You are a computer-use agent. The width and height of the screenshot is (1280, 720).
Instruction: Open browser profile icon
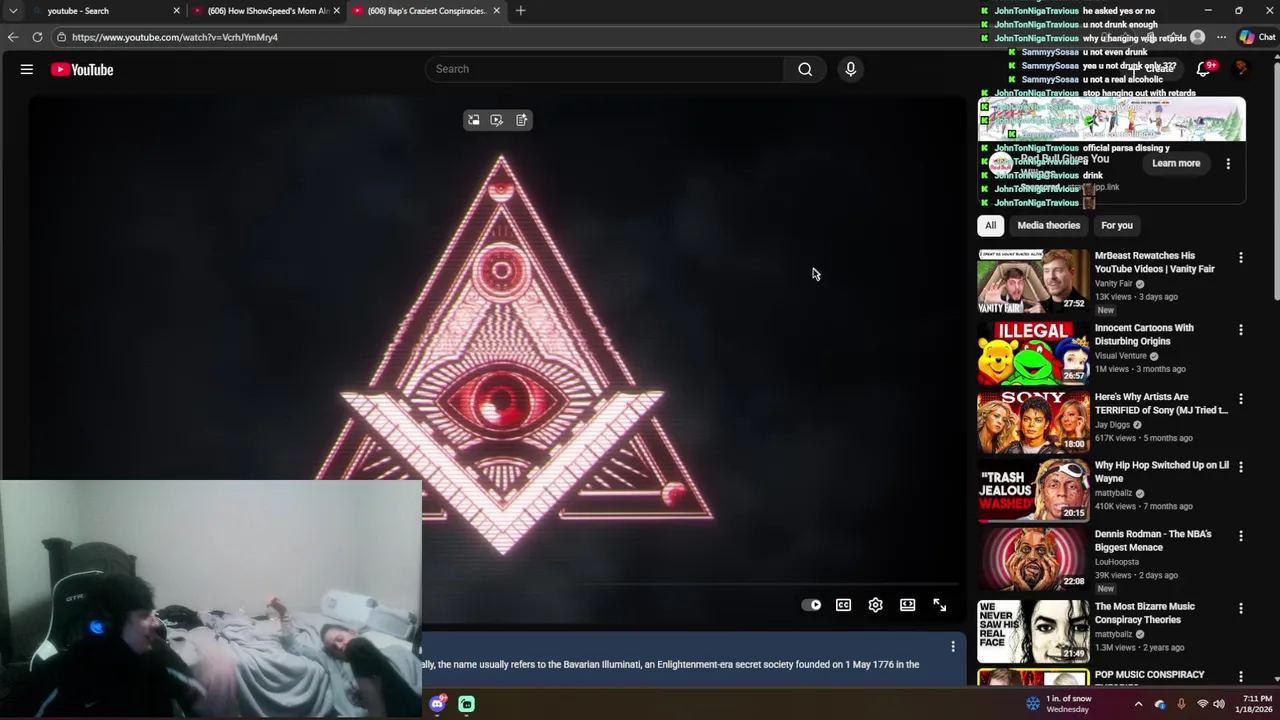[1197, 37]
